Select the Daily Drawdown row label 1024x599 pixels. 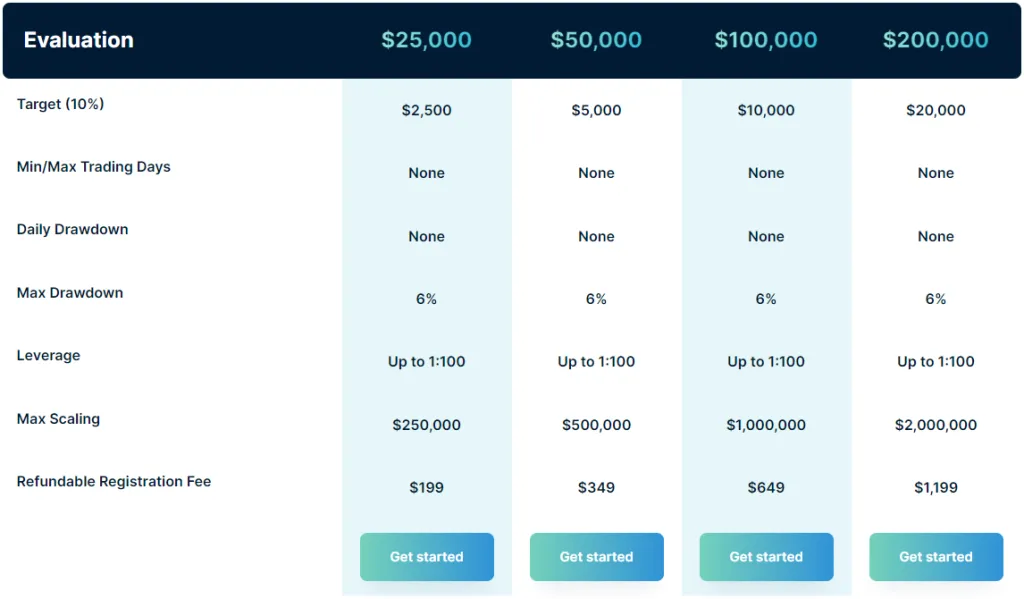[x=72, y=229]
